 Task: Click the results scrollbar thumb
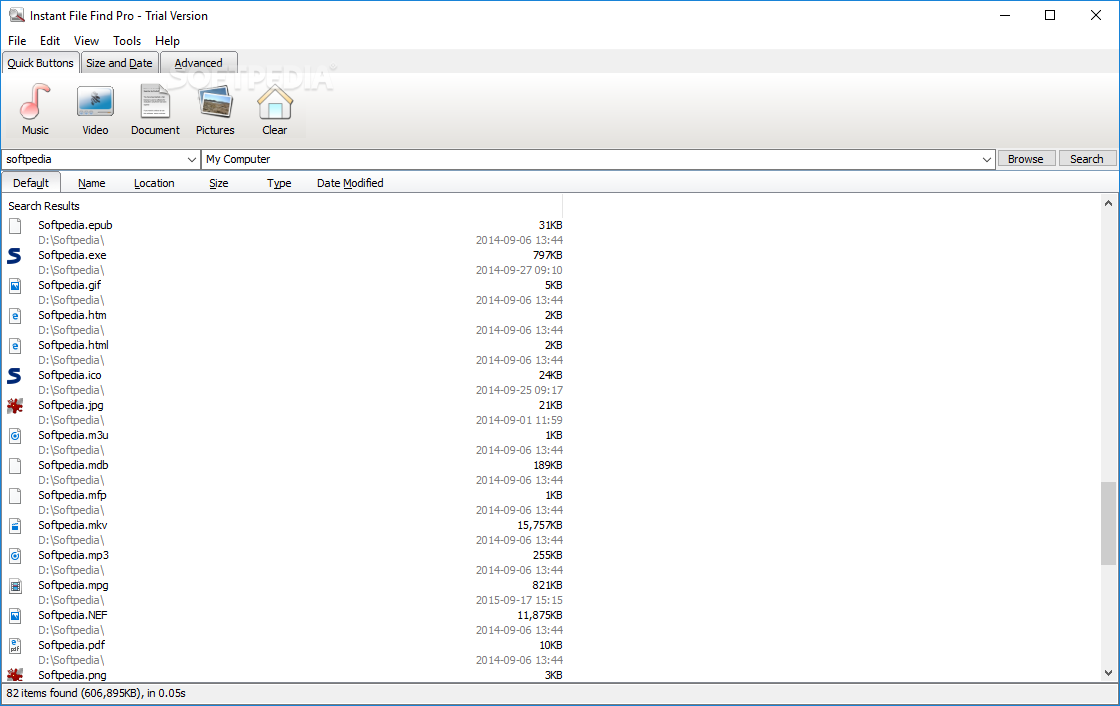point(1108,524)
